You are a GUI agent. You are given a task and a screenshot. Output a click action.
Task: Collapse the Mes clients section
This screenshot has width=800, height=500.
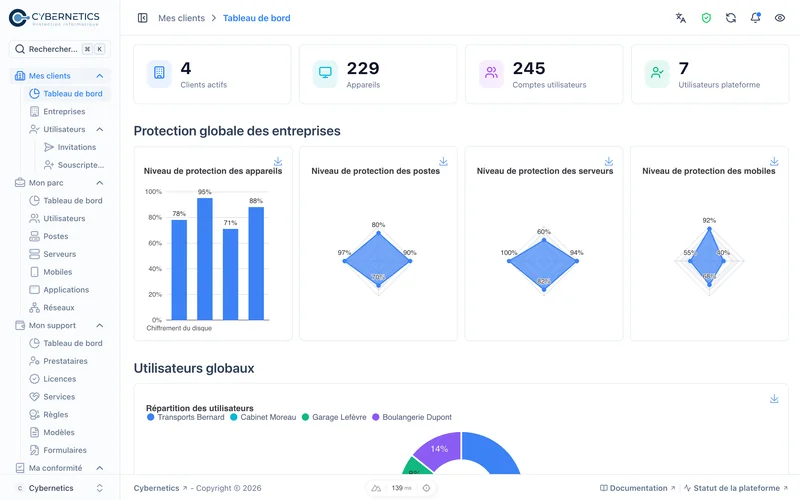pos(100,76)
